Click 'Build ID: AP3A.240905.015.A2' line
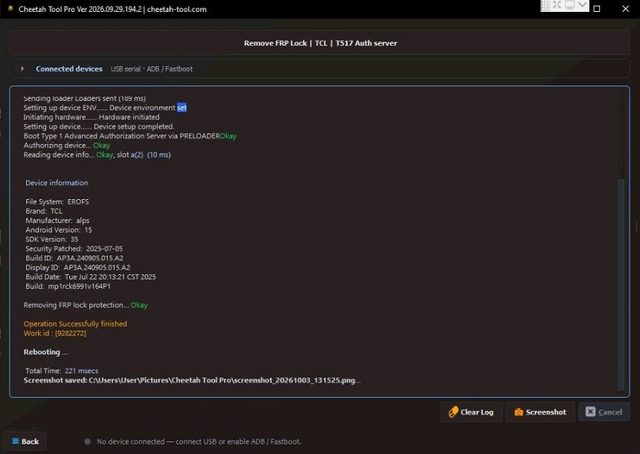This screenshot has height=454, width=640. point(74,258)
